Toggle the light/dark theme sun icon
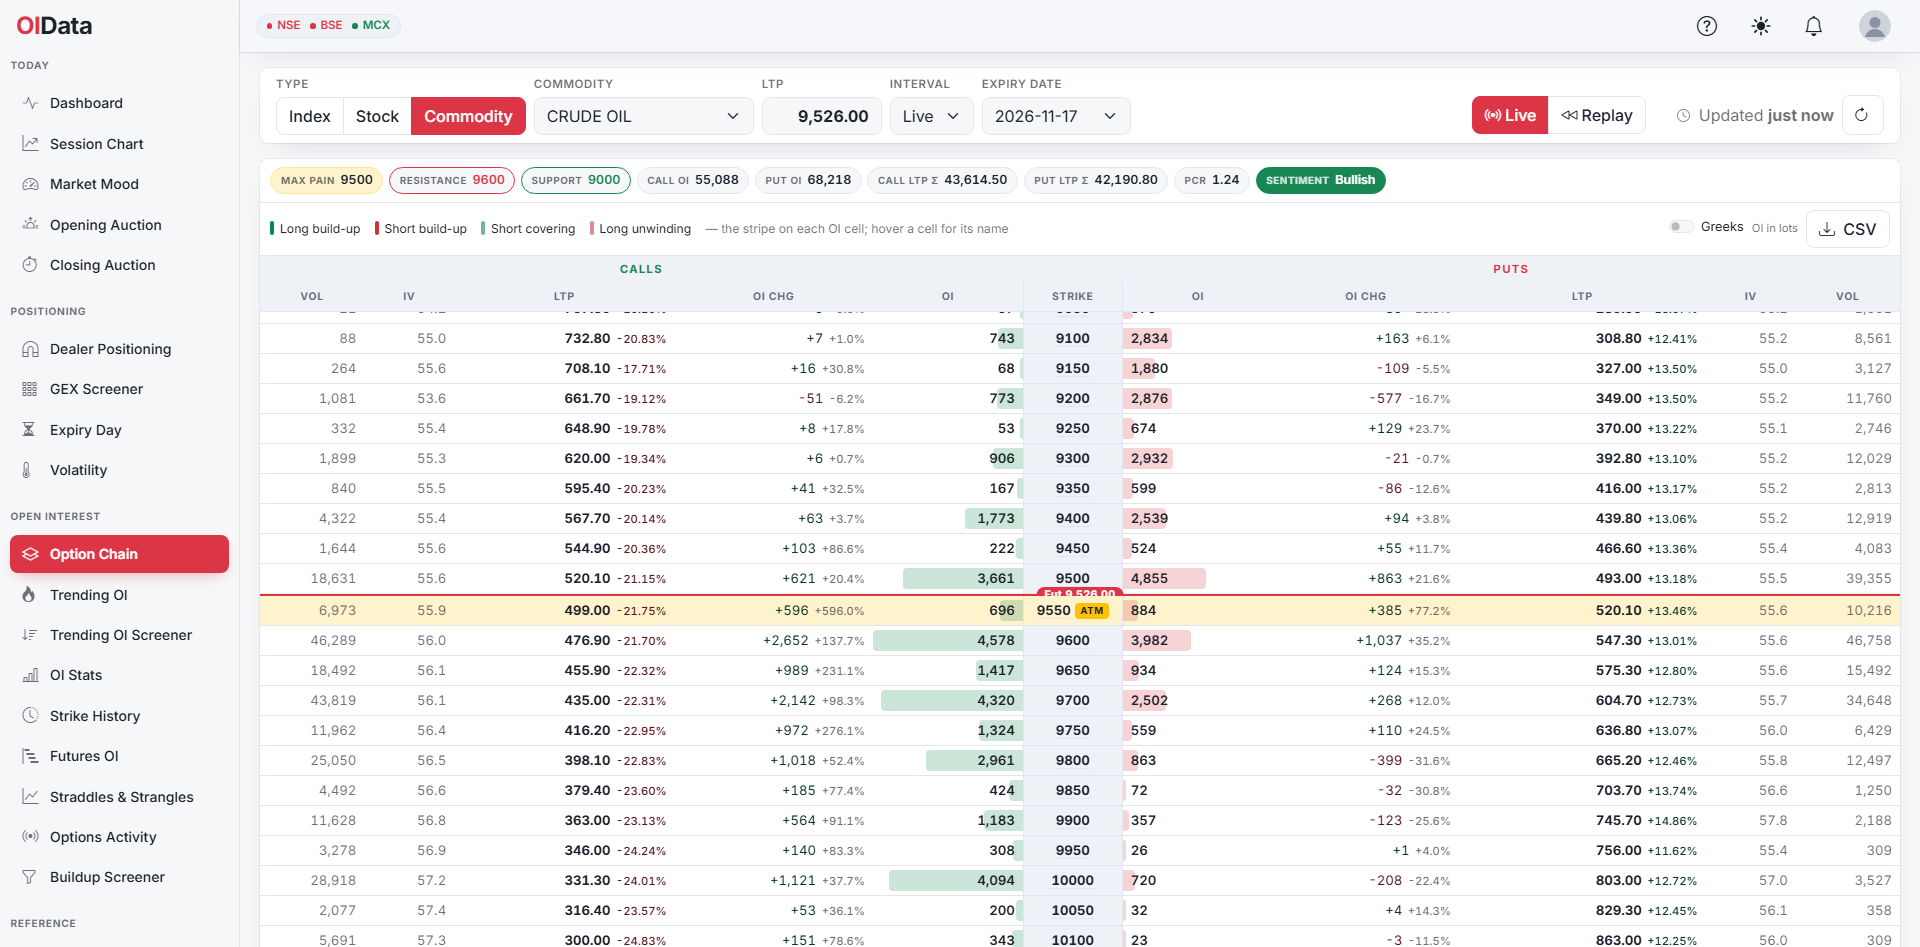1920x947 pixels. pos(1761,26)
